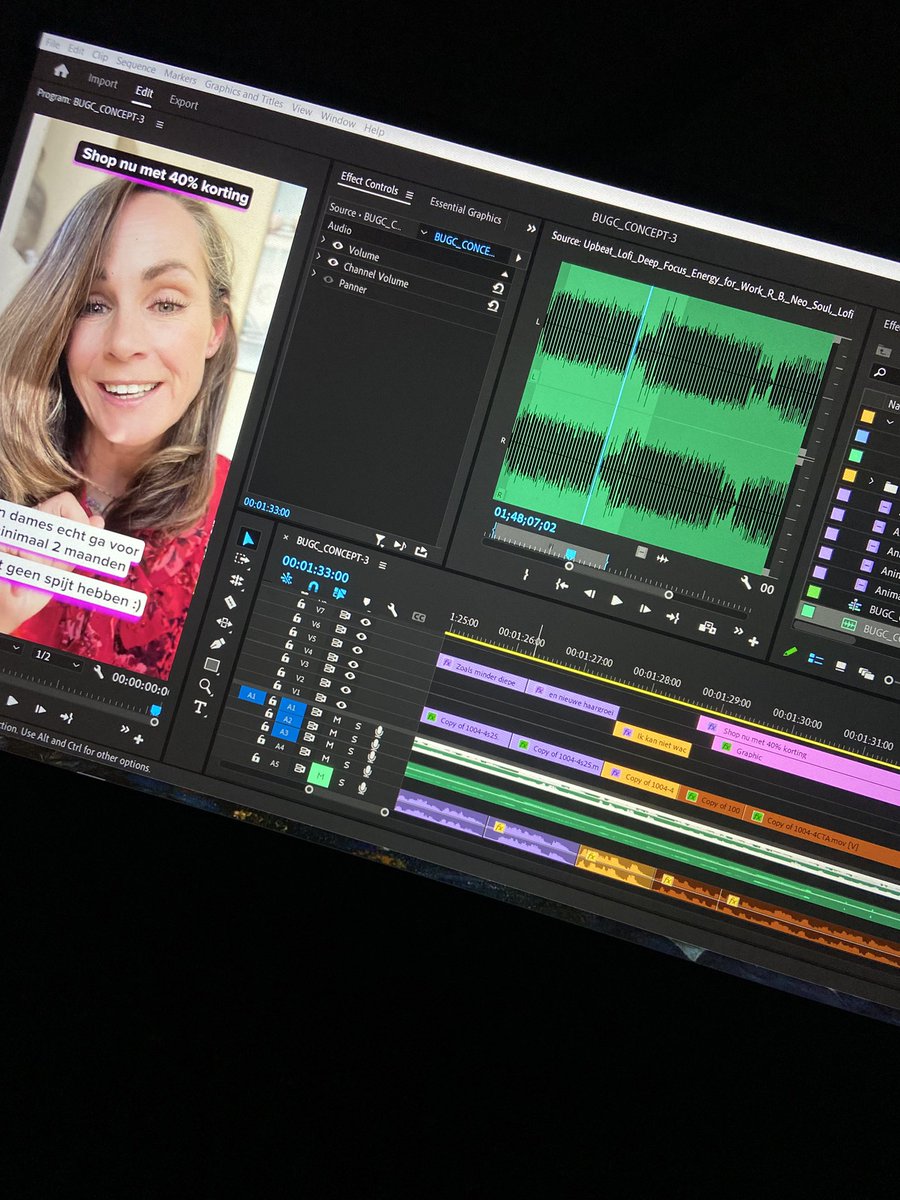Image resolution: width=900 pixels, height=1200 pixels.
Task: Toggle Linked Selection in timeline
Action: point(339,593)
